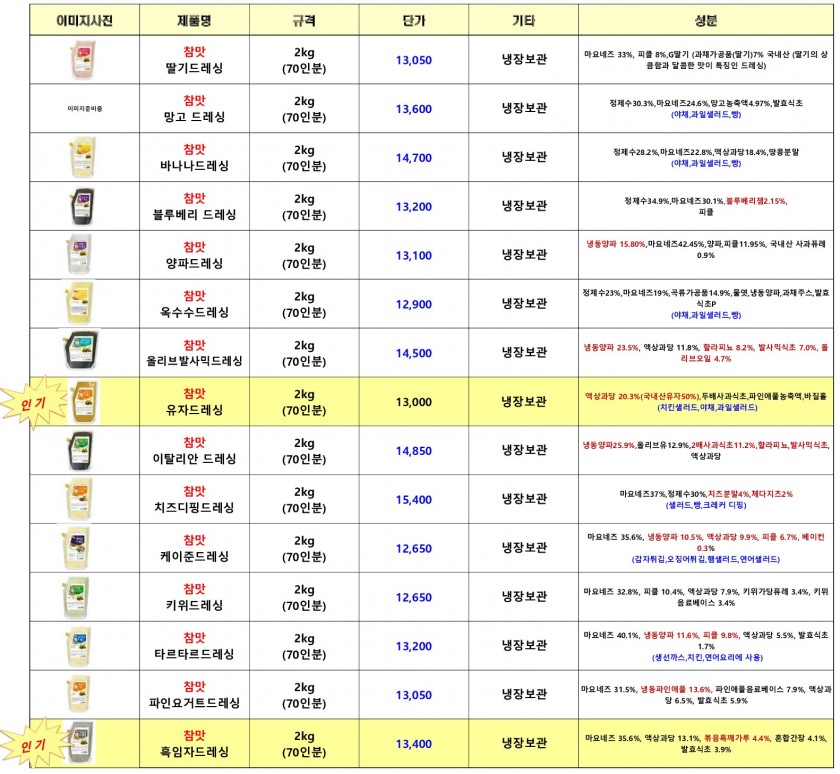Click the 딸기드레싱 product thumbnail
Screen dimensions: 840x774
82,60
